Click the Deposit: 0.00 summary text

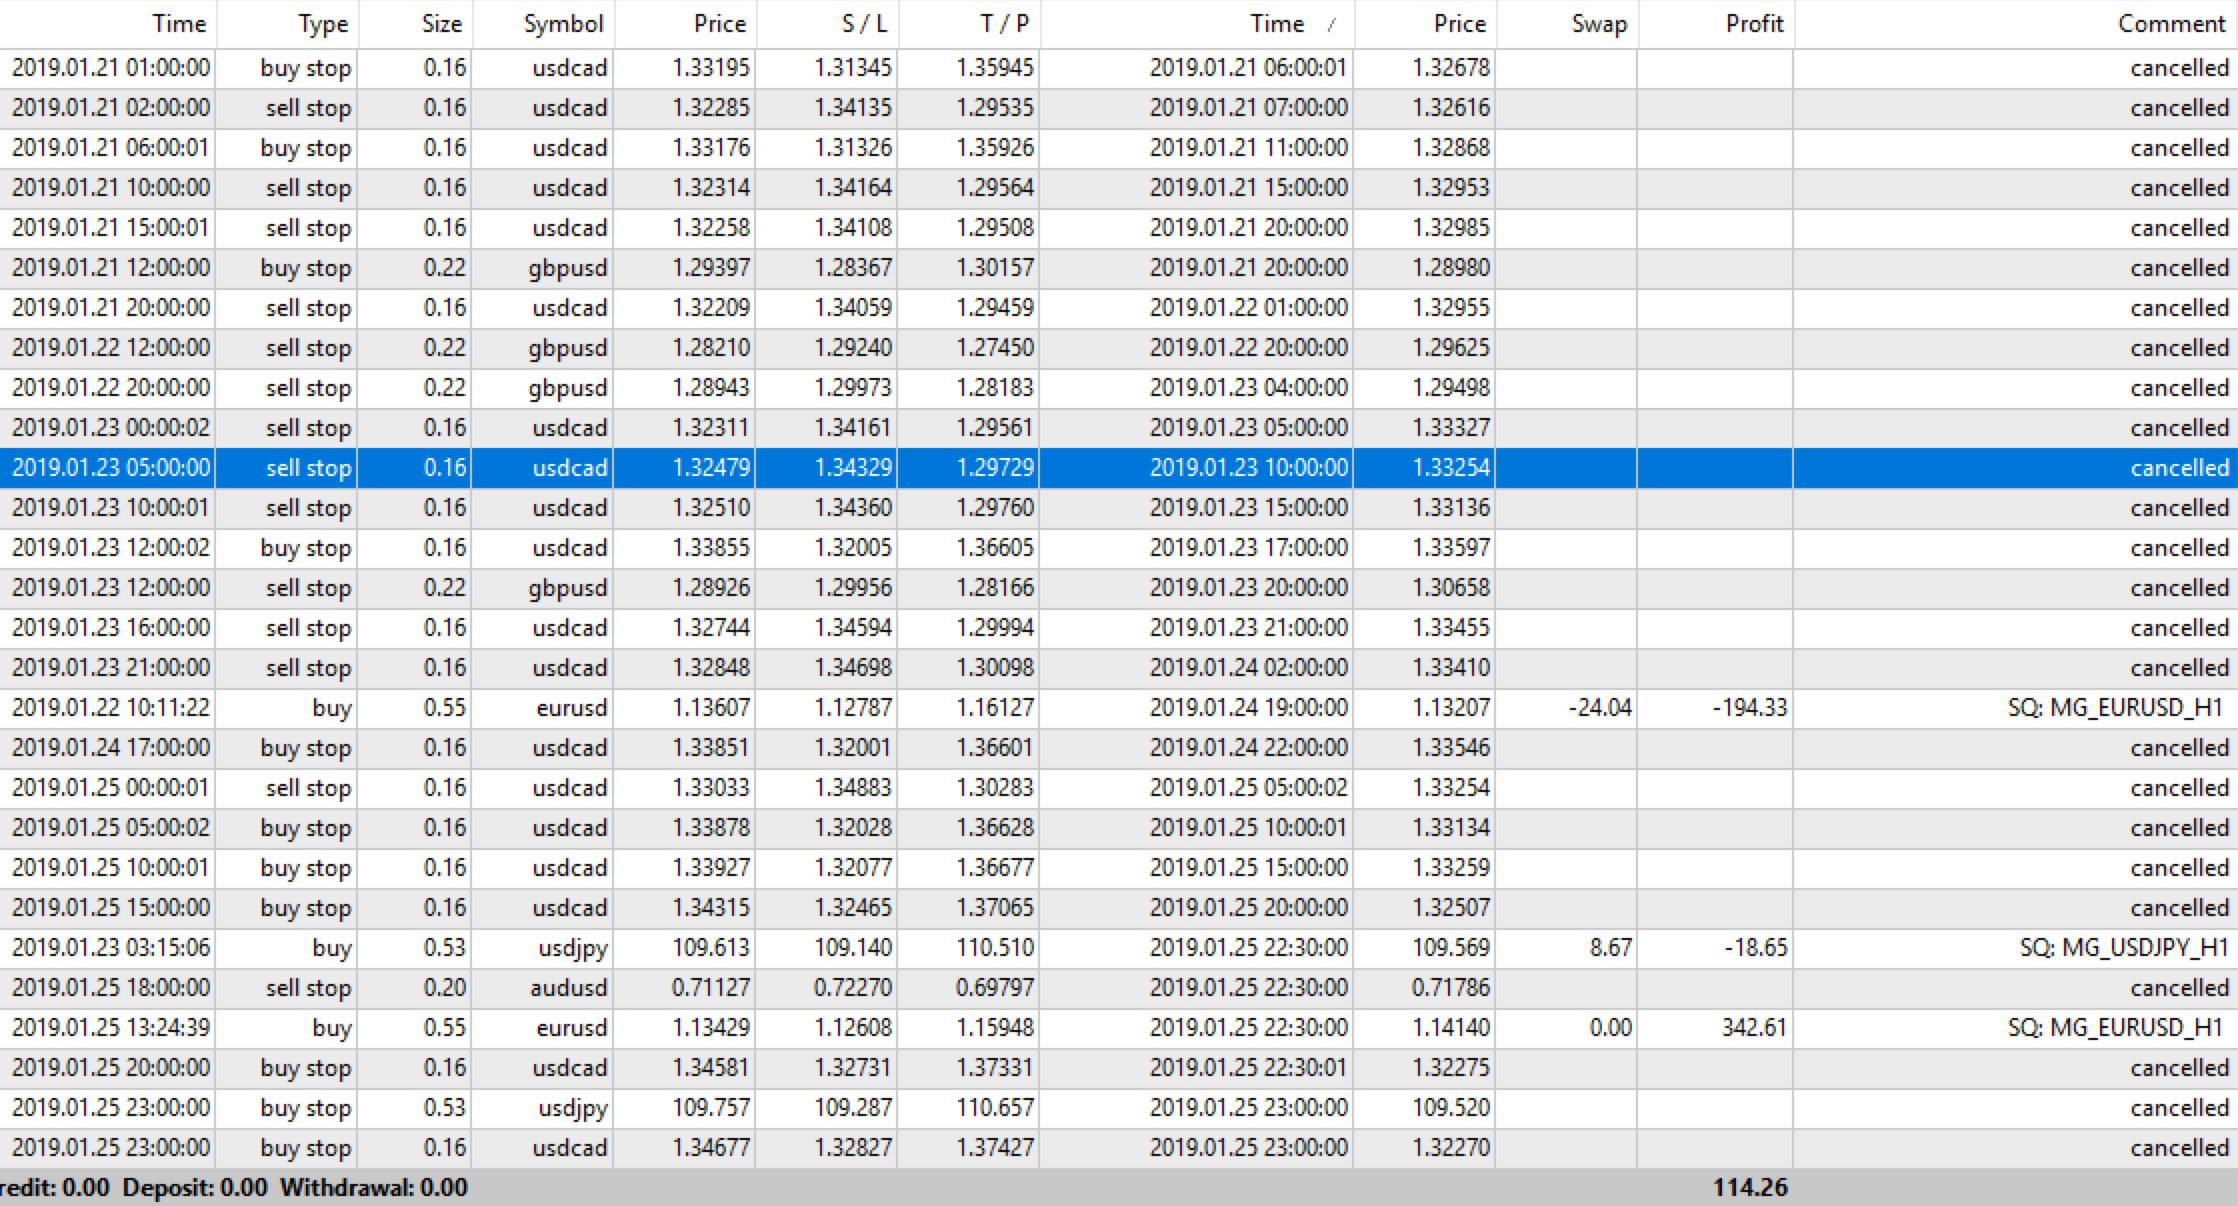tap(195, 1188)
